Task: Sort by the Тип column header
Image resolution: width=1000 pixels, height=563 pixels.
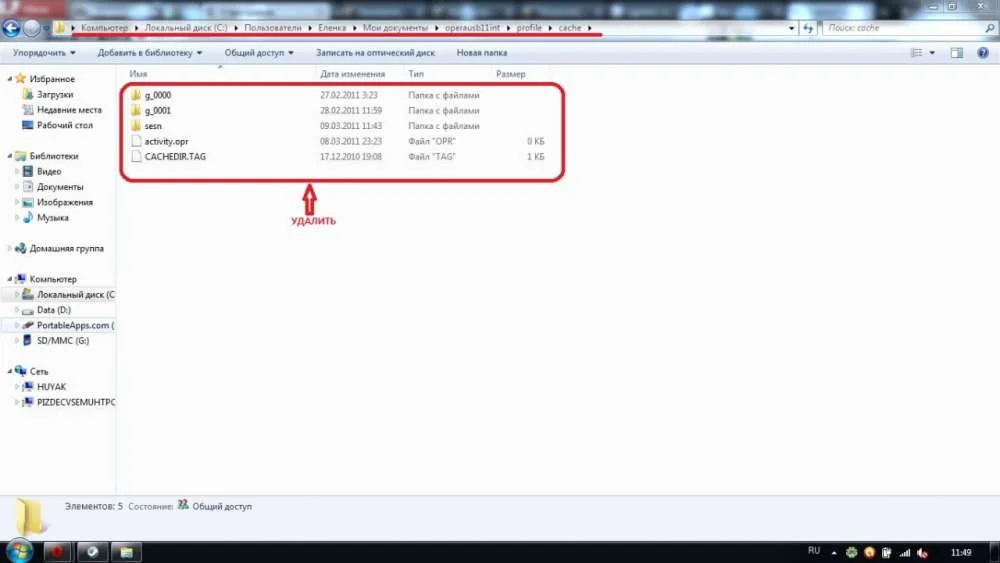Action: click(x=416, y=74)
